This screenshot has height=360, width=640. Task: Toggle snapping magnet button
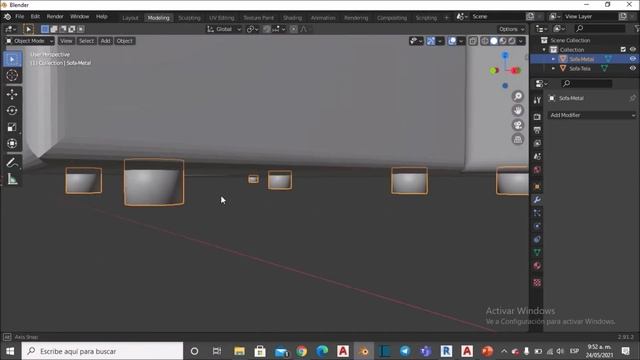[267, 29]
